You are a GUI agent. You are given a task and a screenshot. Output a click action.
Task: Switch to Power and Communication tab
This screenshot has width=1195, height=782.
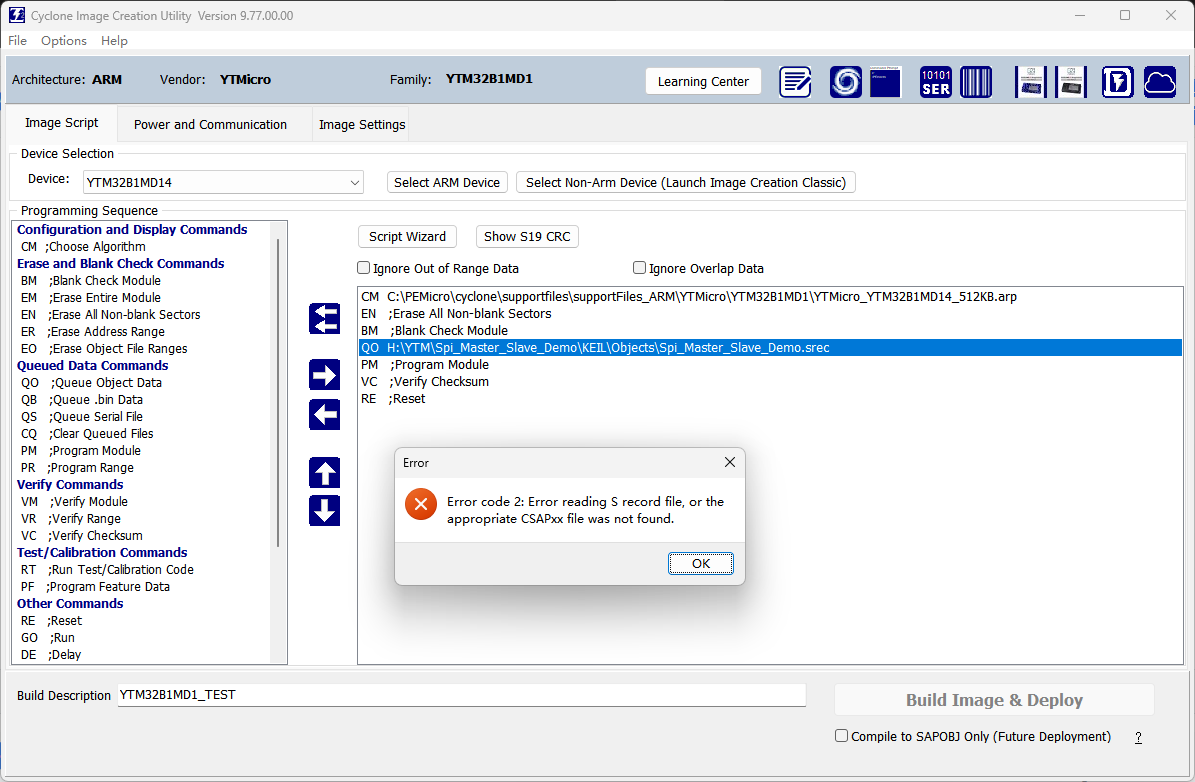[x=210, y=124]
